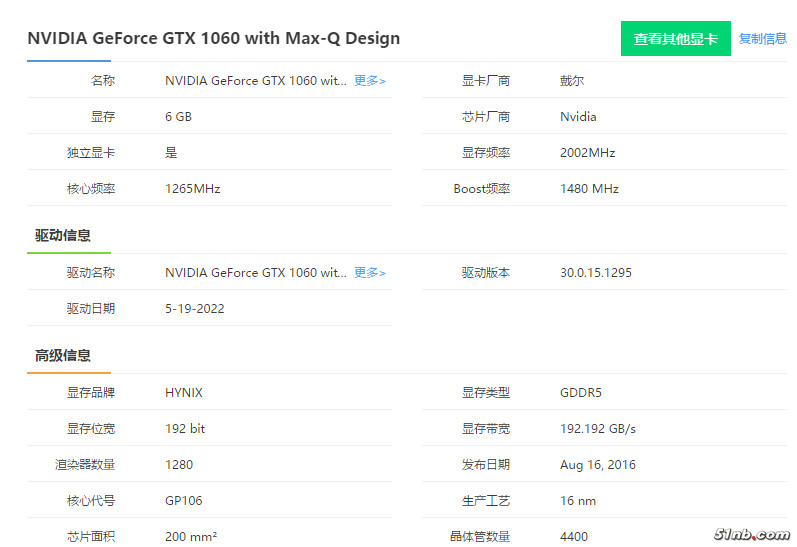The image size is (797, 547).
Task: Click the 生产工艺 row label
Action: 486,501
